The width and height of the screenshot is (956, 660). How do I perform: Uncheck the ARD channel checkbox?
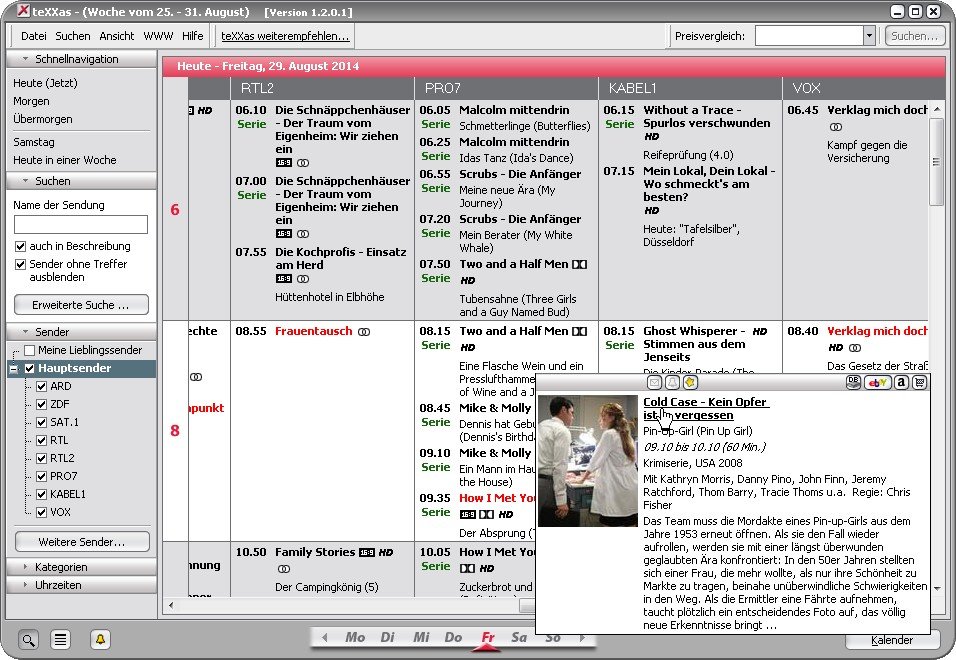tap(41, 386)
